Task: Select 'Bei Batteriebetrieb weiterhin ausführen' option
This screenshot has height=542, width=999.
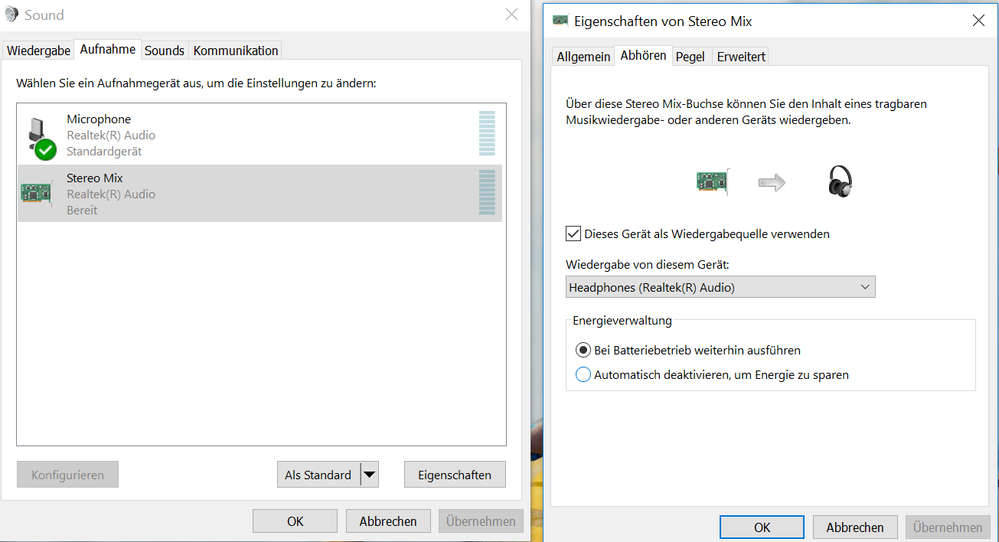Action: pyautogui.click(x=584, y=350)
